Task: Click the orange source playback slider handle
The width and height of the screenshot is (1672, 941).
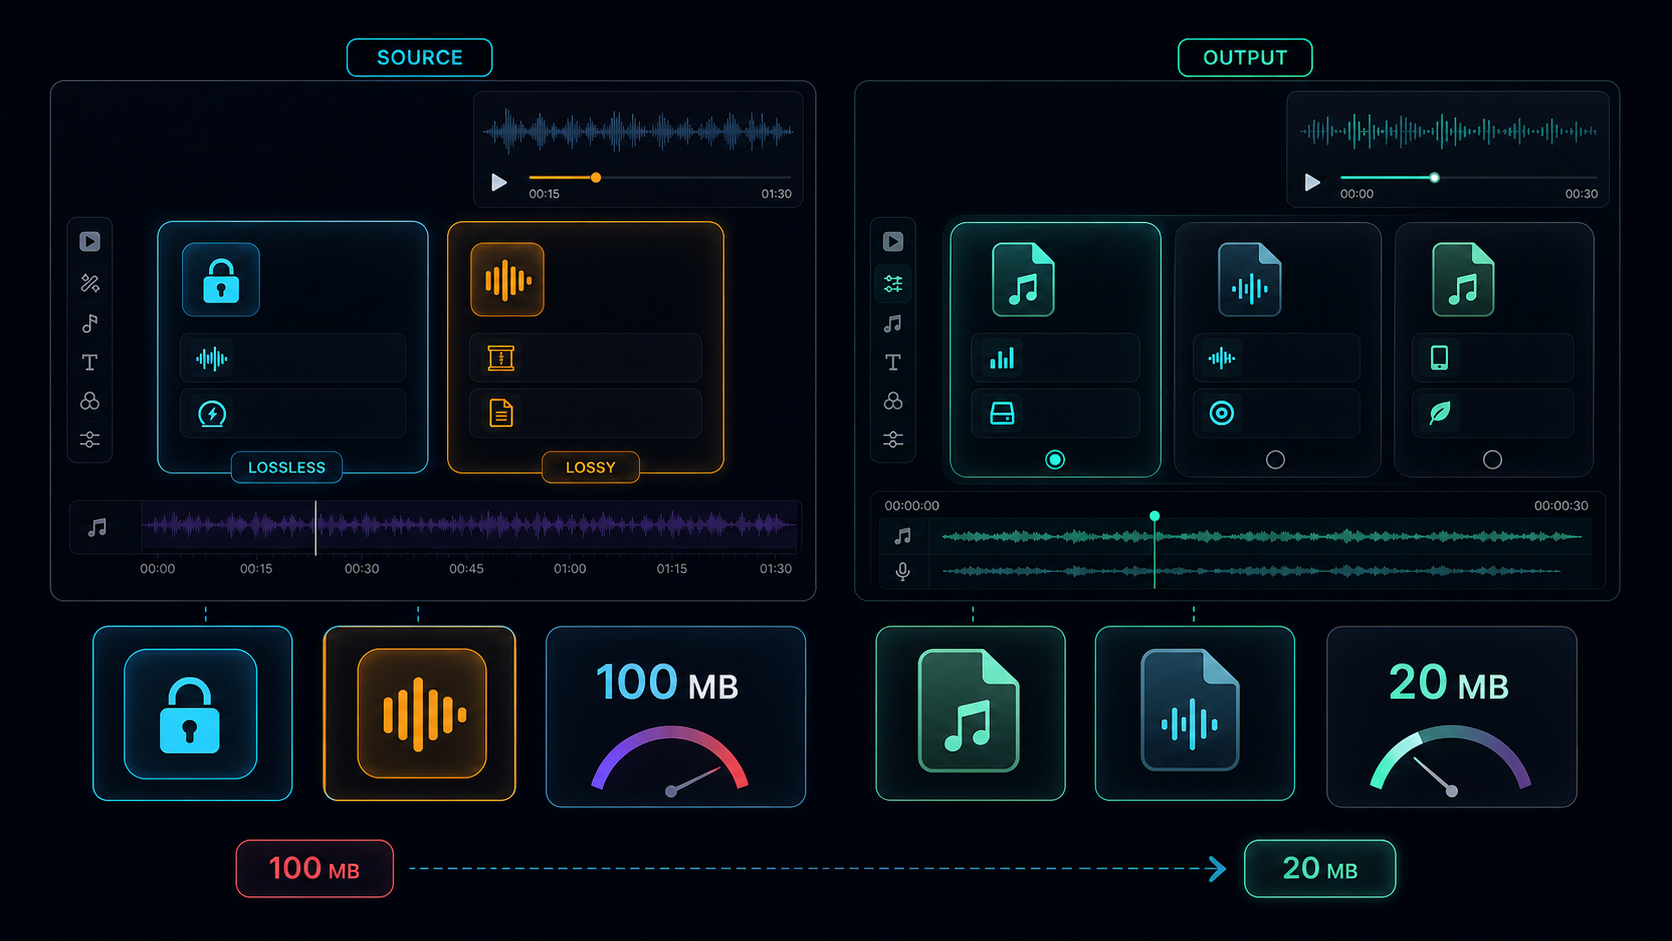Action: 596,178
